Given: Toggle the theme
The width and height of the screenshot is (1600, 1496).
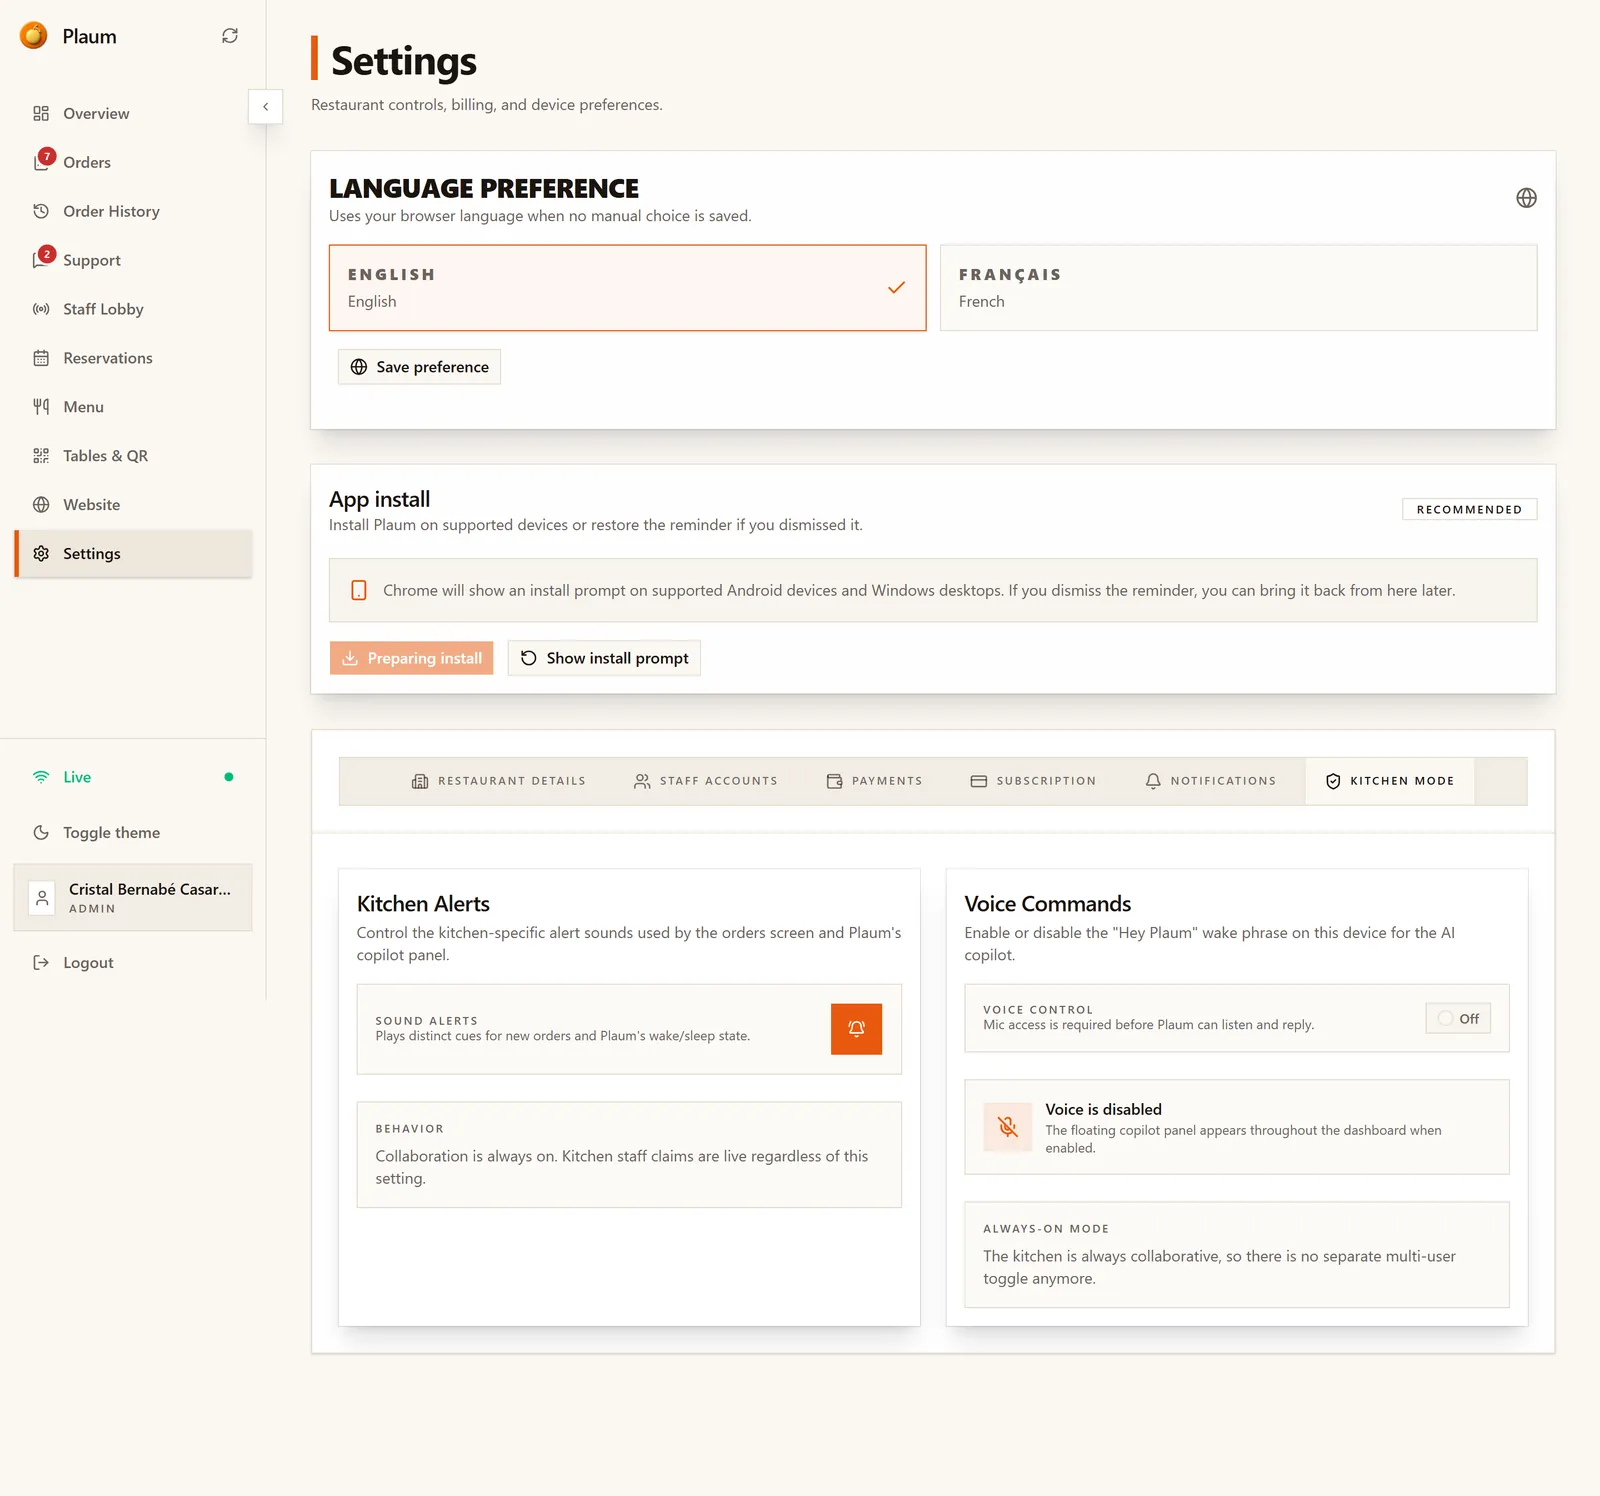Looking at the screenshot, I should coord(132,833).
